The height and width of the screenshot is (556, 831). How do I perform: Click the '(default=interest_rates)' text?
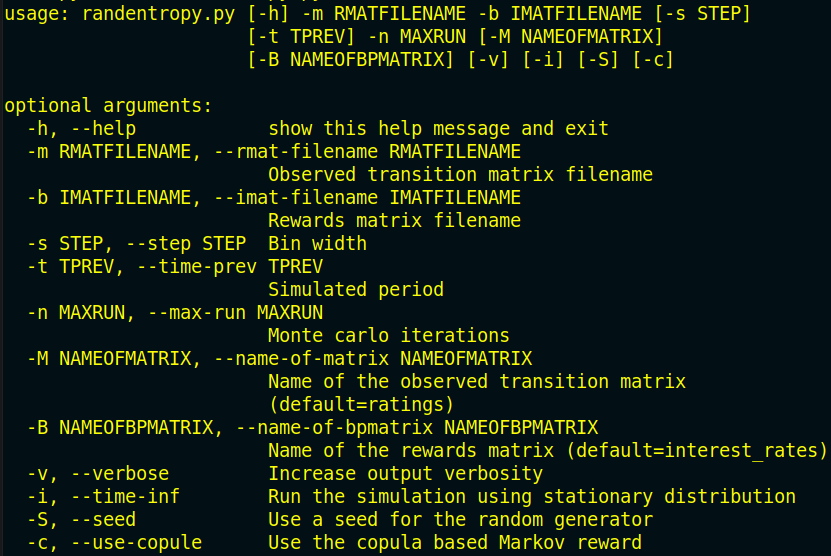697,451
